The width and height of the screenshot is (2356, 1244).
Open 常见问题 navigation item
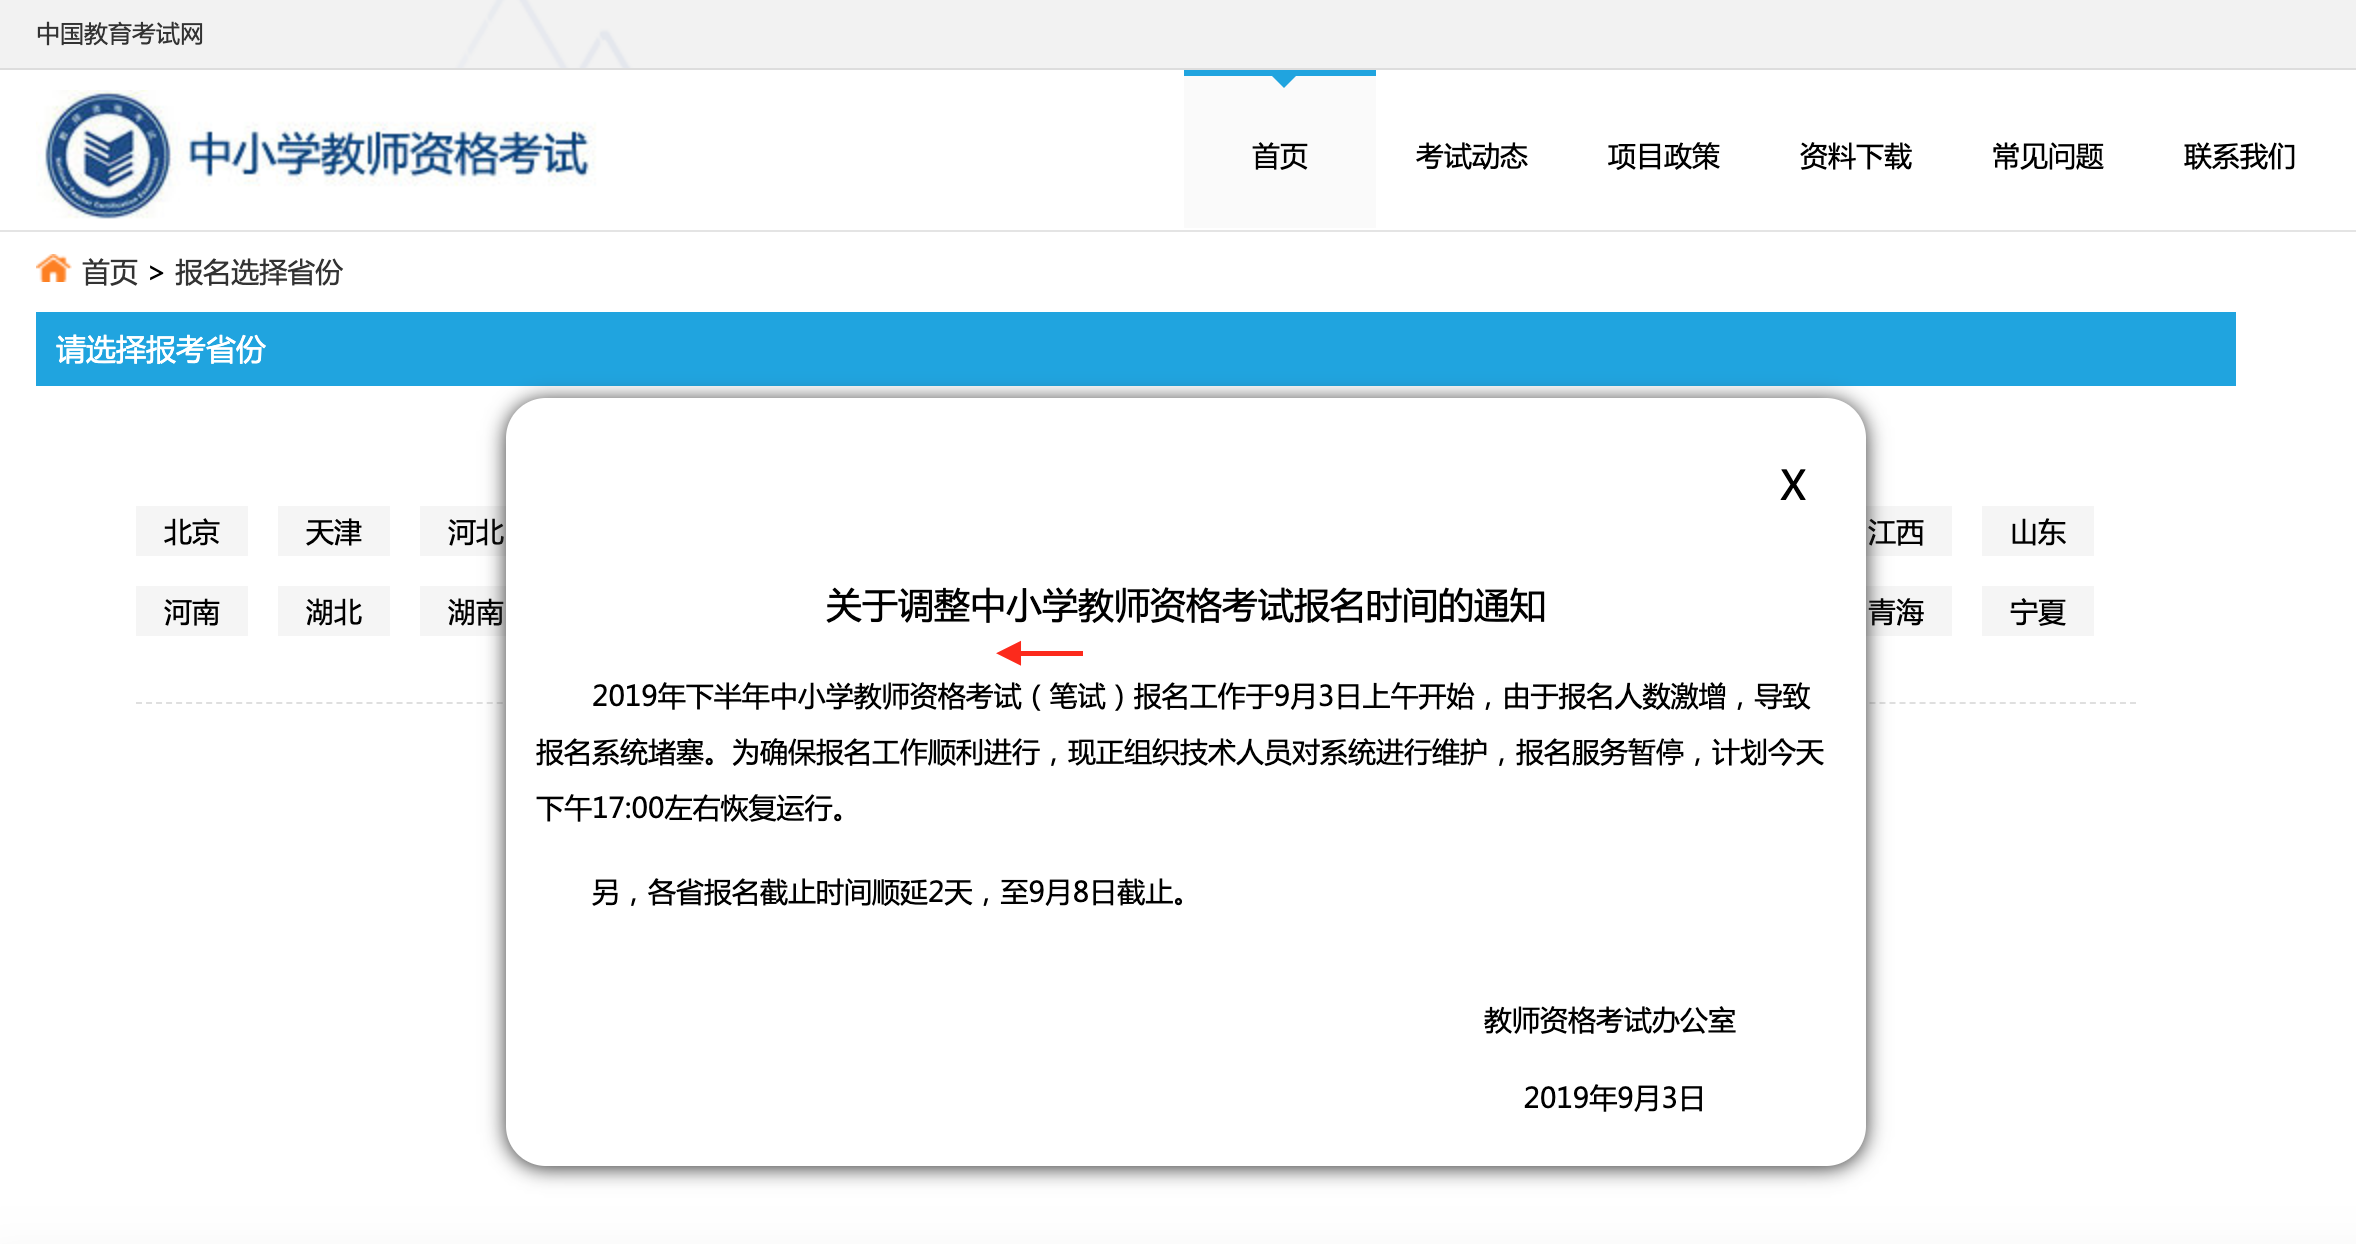(x=2047, y=156)
